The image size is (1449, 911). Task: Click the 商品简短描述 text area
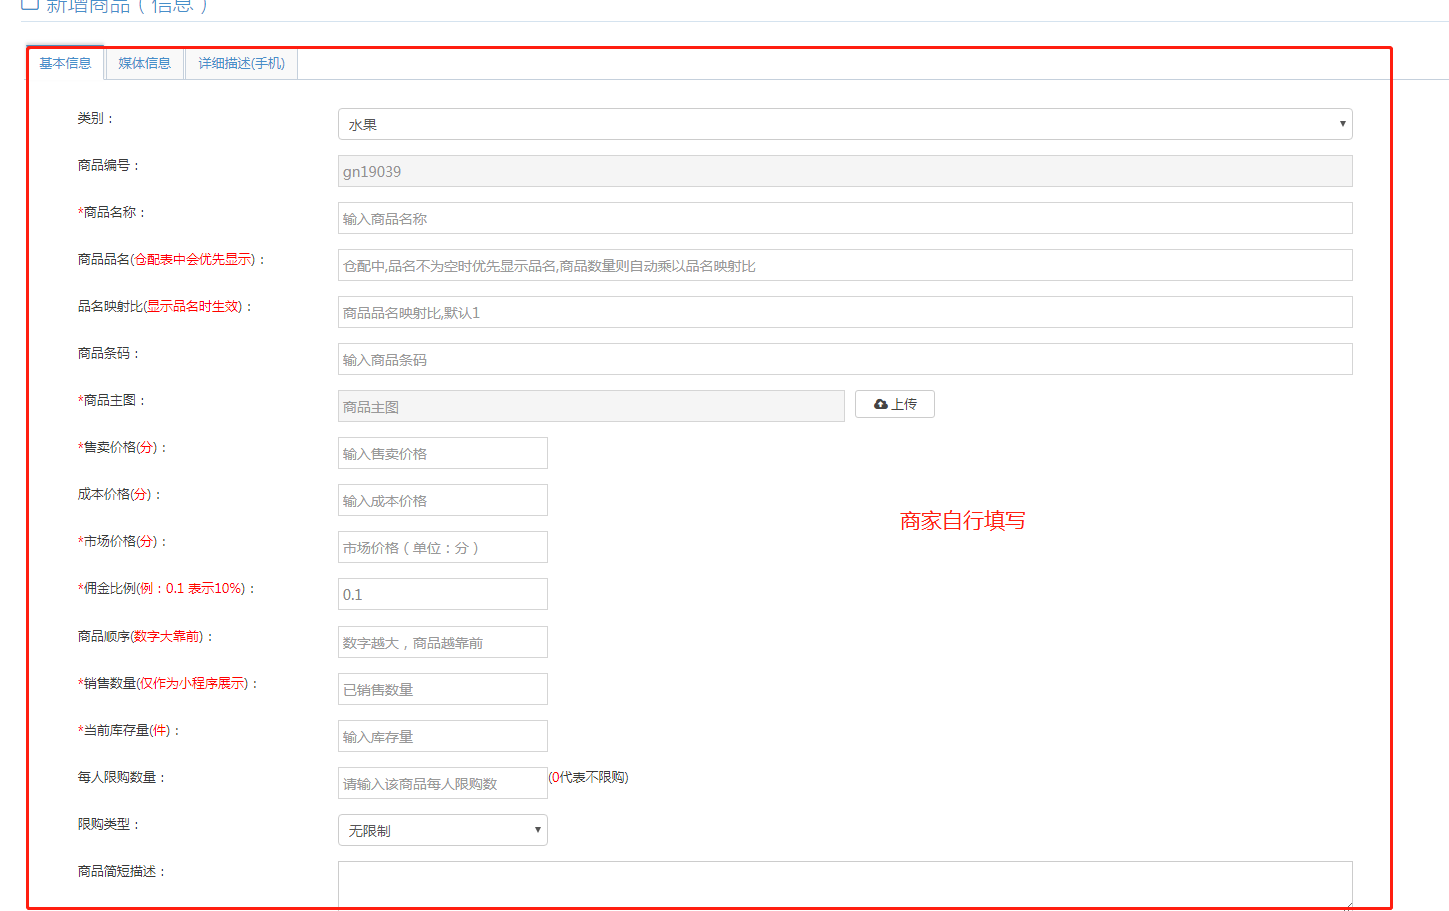click(845, 885)
